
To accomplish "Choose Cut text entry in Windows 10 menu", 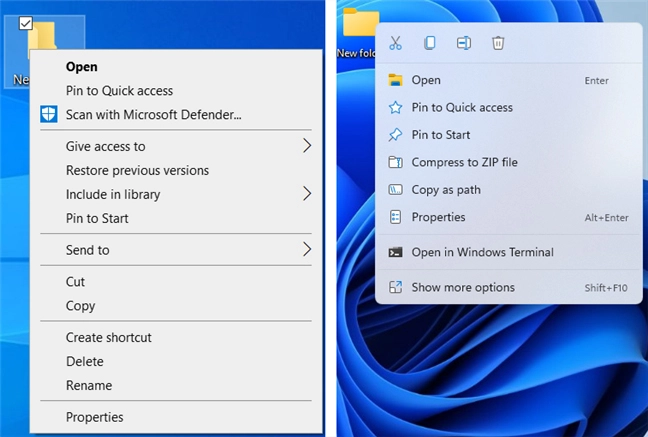I will point(176,282).
